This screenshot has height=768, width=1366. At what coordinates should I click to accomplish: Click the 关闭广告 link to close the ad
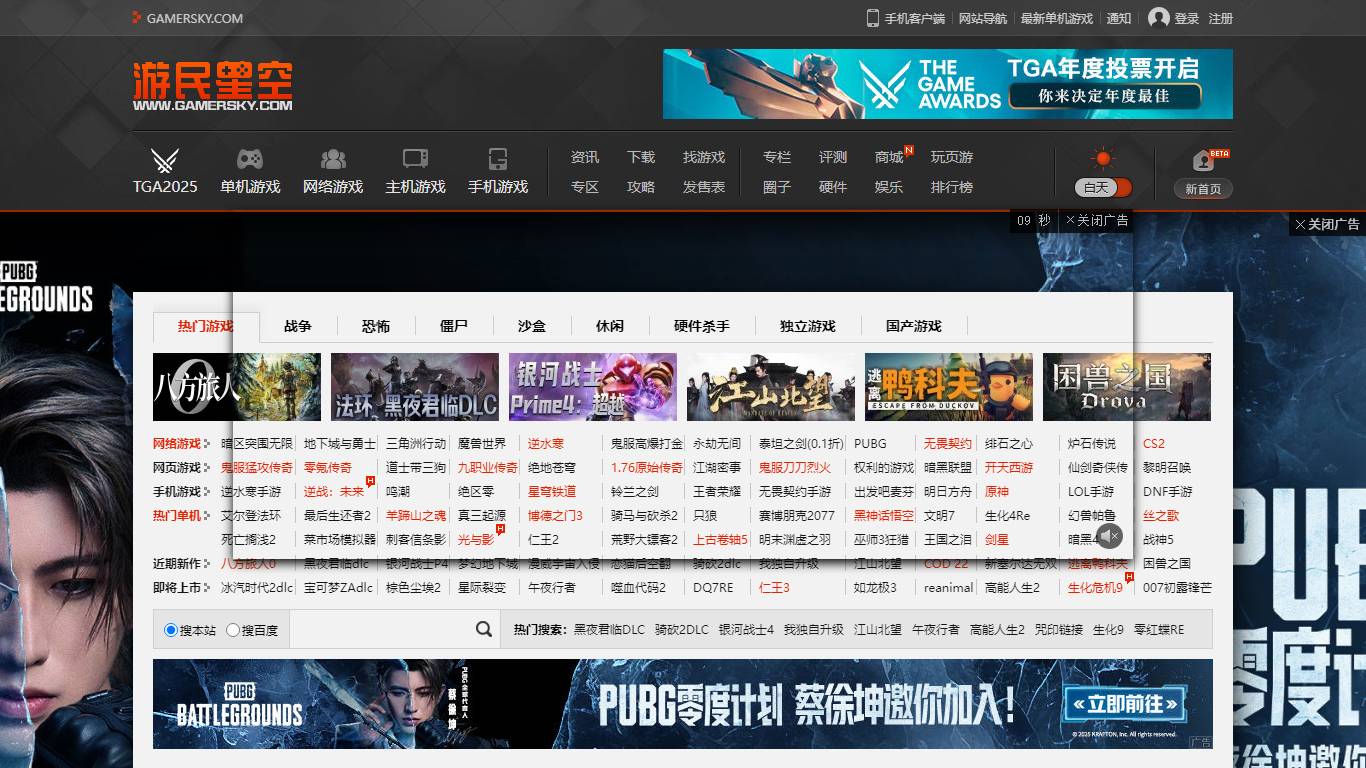pos(1098,221)
